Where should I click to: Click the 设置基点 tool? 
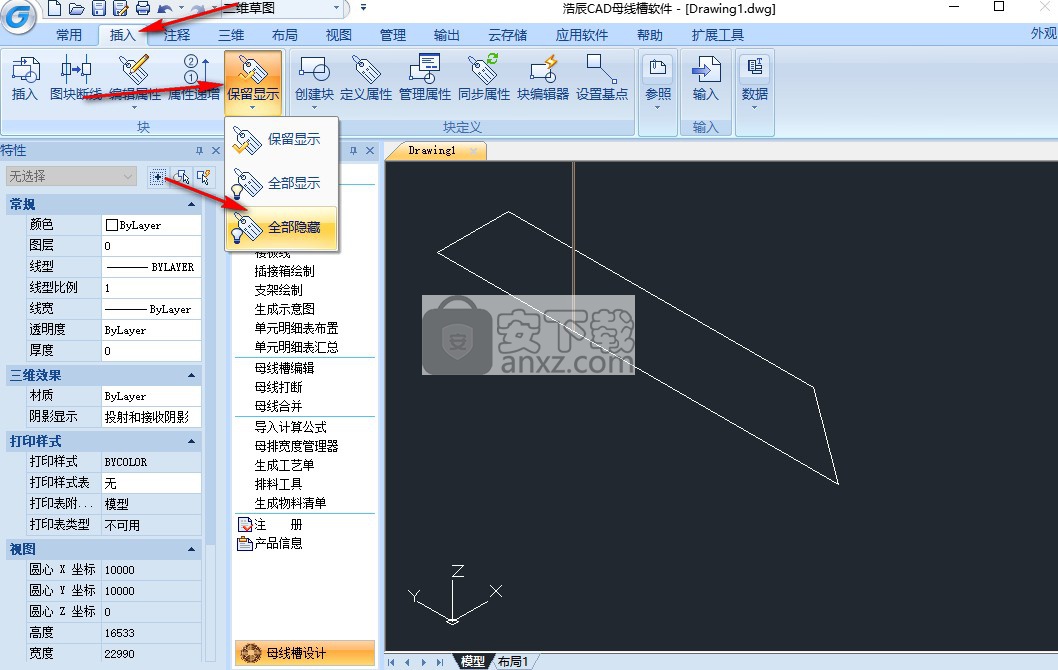pos(602,78)
